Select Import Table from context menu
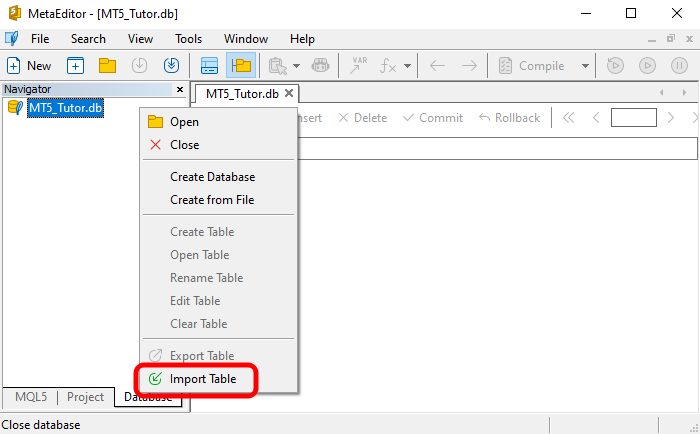 pyautogui.click(x=203, y=379)
